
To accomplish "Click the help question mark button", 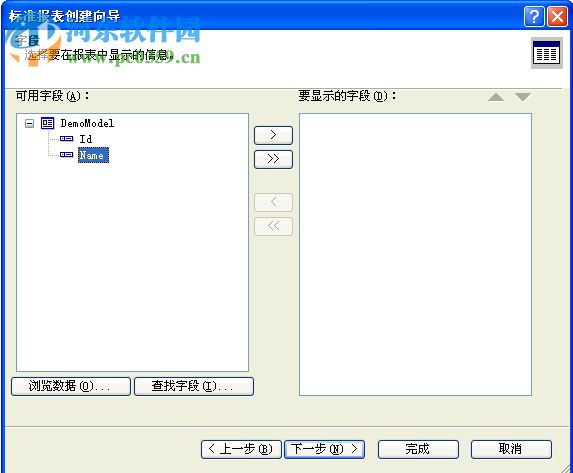I will click(x=534, y=16).
